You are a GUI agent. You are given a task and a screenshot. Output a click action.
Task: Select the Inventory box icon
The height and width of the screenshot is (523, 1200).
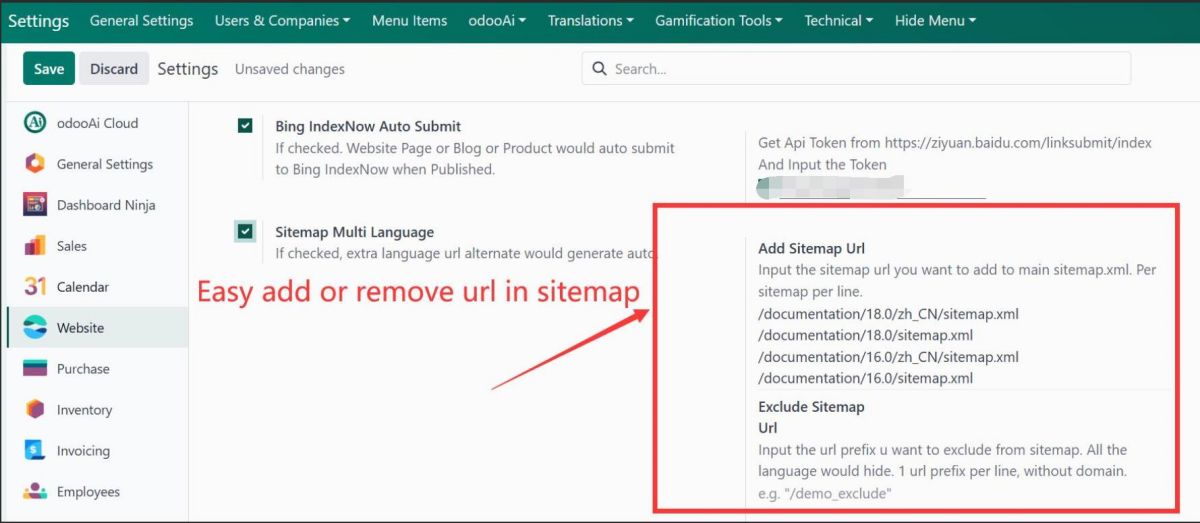pyautogui.click(x=35, y=410)
